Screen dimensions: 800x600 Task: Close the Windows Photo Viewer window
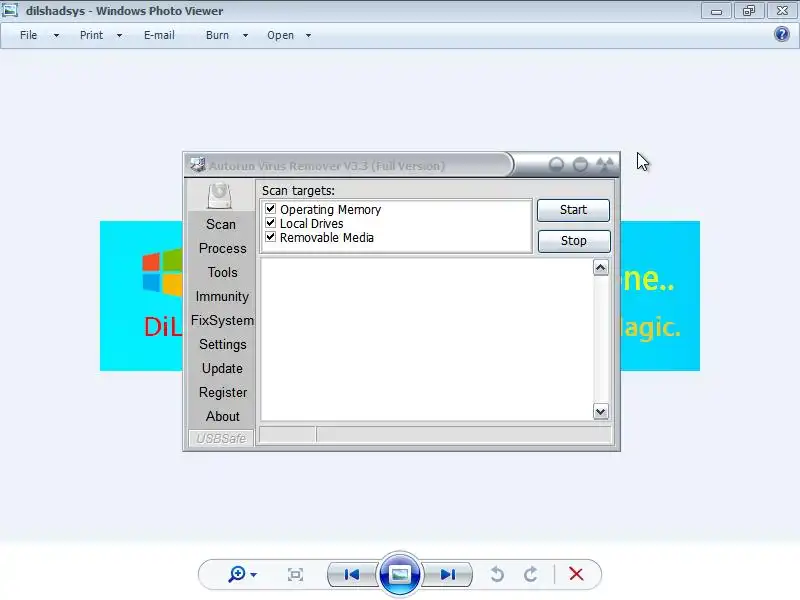click(782, 11)
